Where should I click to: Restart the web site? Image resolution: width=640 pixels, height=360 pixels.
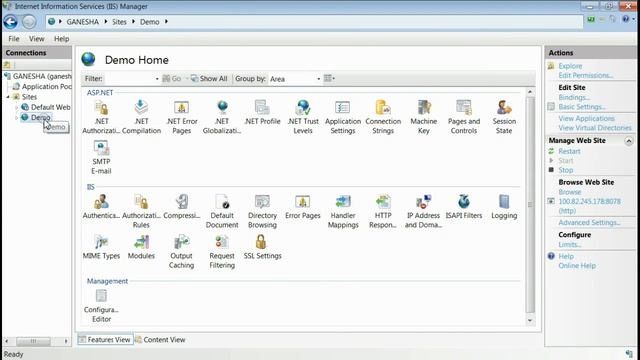click(x=569, y=151)
